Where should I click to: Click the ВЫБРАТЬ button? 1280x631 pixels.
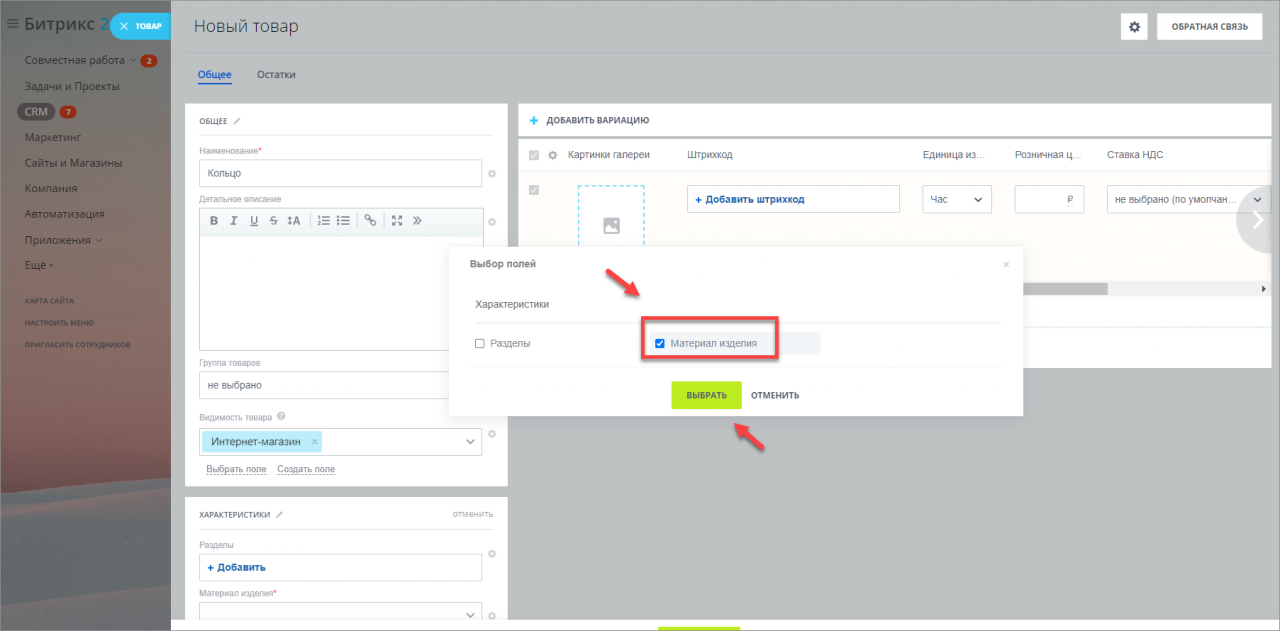point(706,395)
